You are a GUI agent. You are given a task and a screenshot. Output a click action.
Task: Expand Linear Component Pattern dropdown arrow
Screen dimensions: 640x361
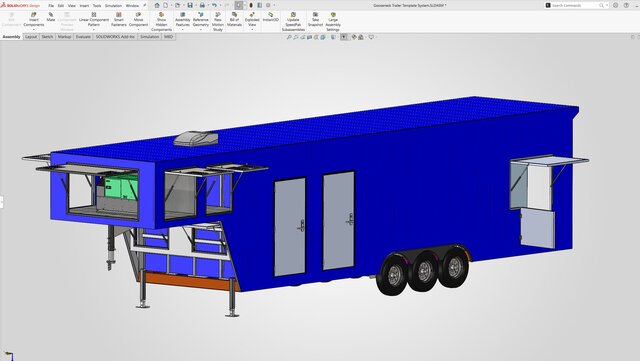coord(94,30)
